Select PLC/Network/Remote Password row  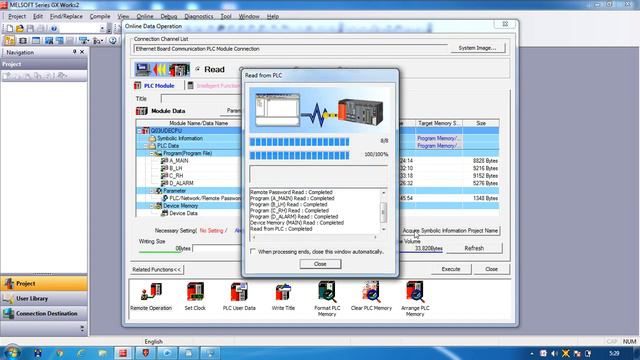317,198
